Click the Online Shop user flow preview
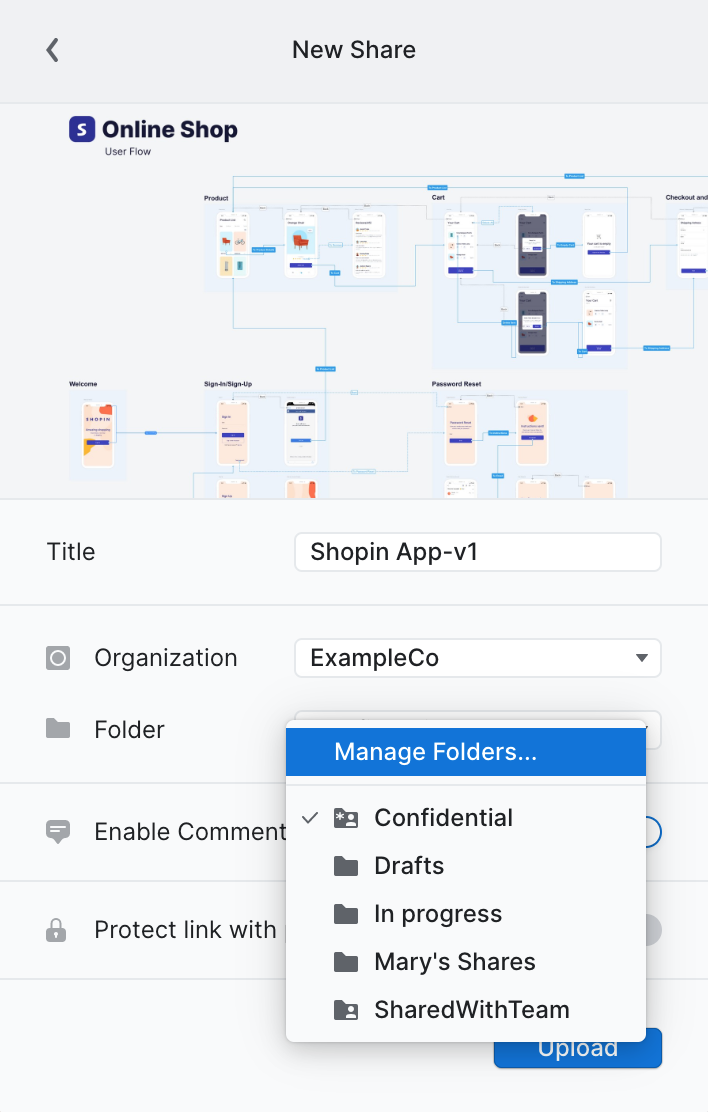This screenshot has height=1112, width=708. (x=354, y=301)
